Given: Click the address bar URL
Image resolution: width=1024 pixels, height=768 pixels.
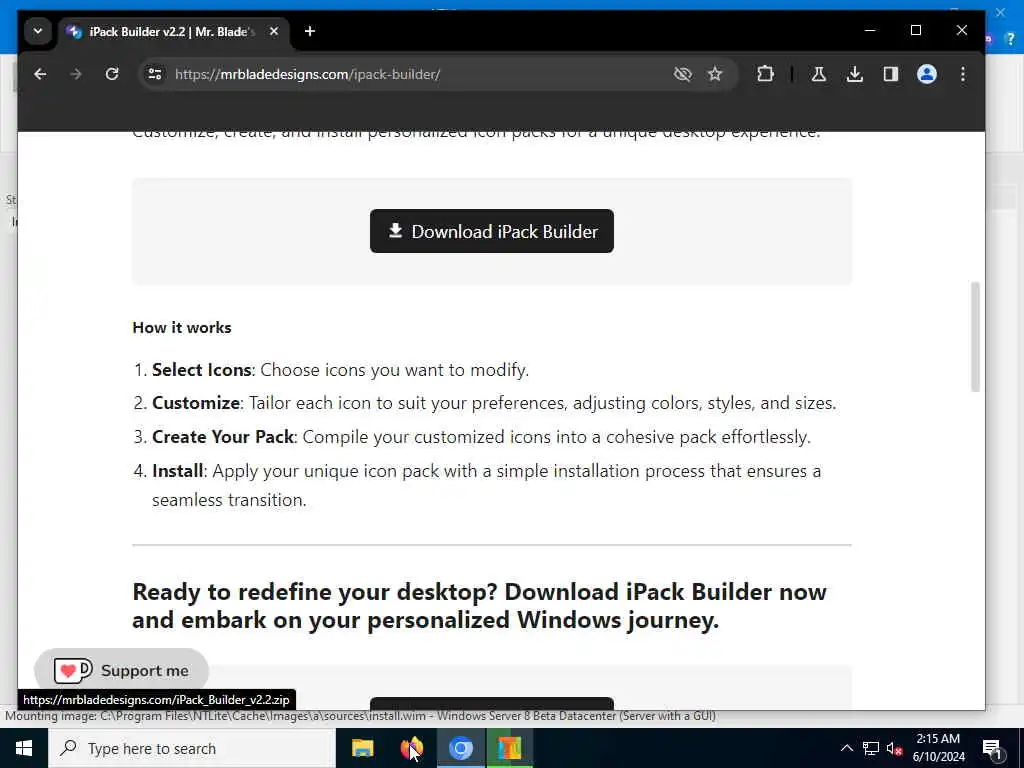Looking at the screenshot, I should tap(307, 74).
